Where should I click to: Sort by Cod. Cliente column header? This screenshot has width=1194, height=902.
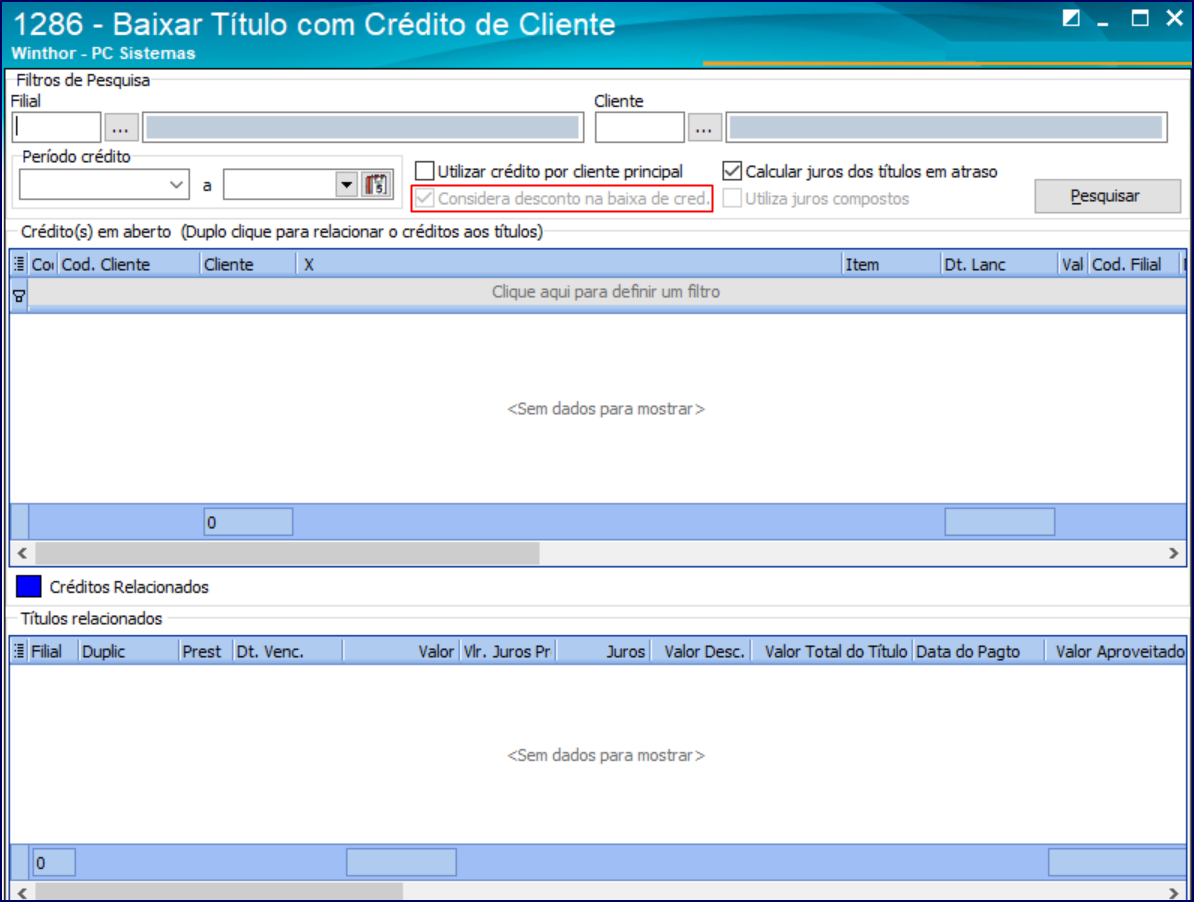click(129, 265)
